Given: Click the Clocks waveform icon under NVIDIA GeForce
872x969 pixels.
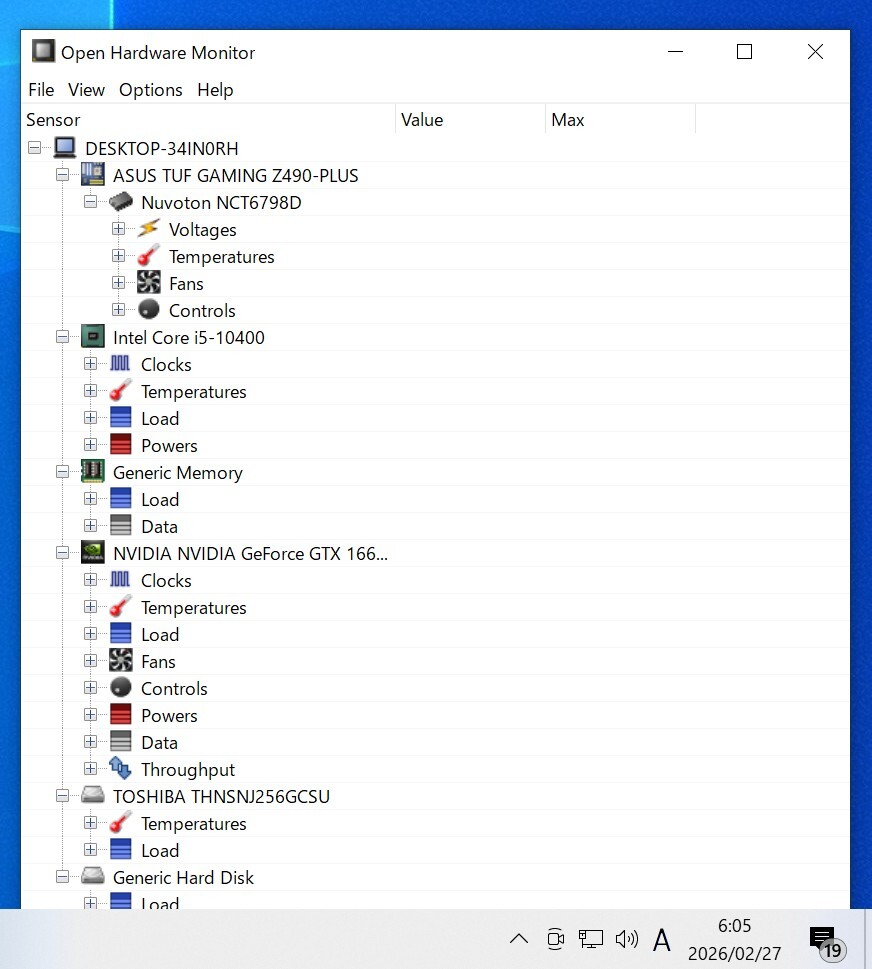Looking at the screenshot, I should pos(121,580).
